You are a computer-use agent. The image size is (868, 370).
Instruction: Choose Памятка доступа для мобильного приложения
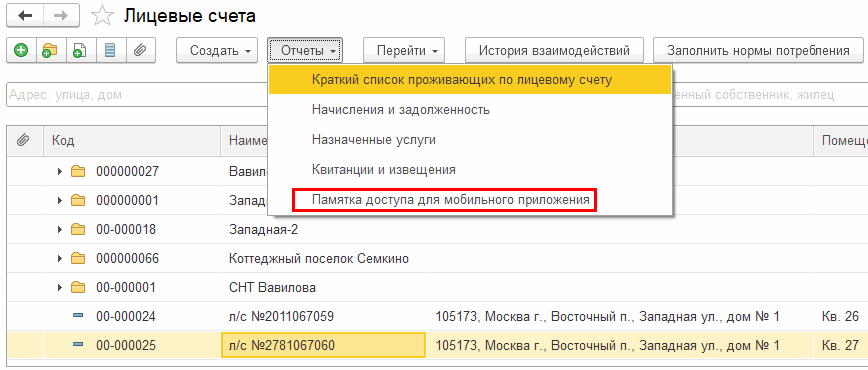point(470,199)
